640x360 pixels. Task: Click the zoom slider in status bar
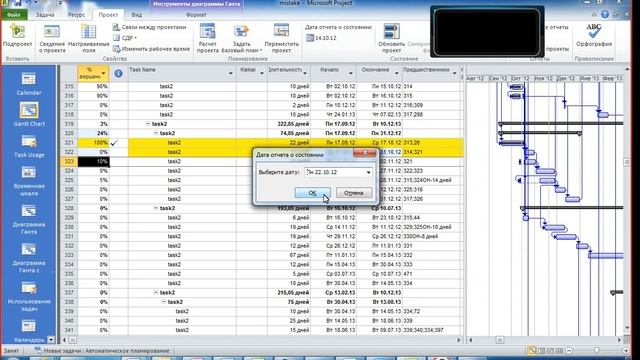pos(596,351)
